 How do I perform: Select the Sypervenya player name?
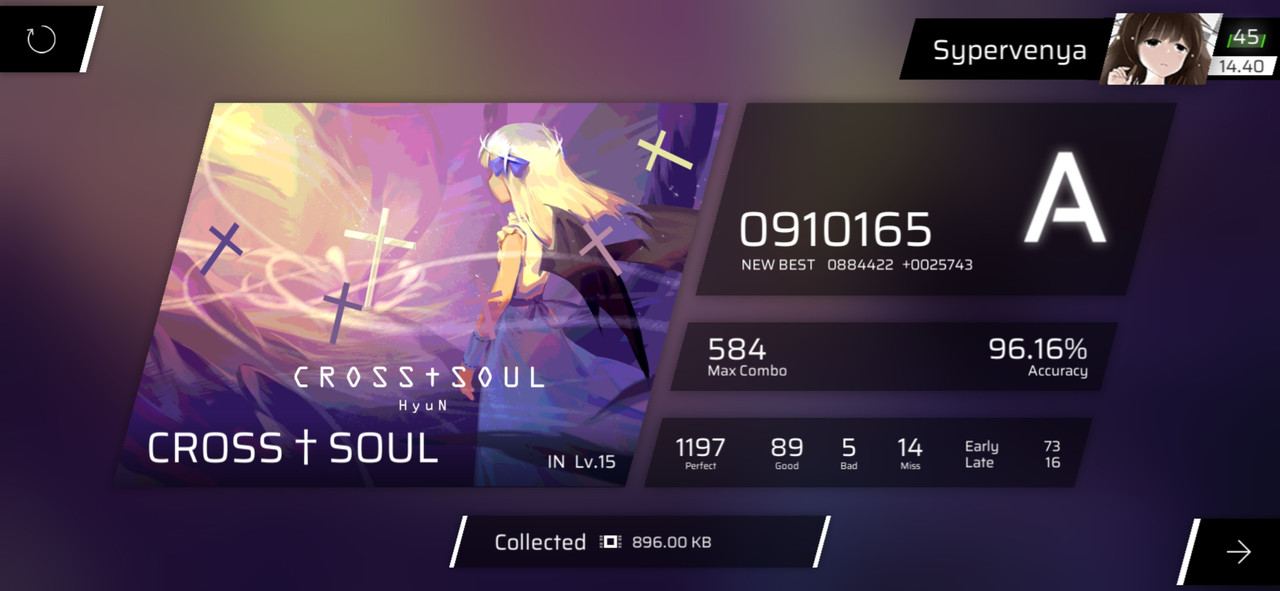point(1009,50)
